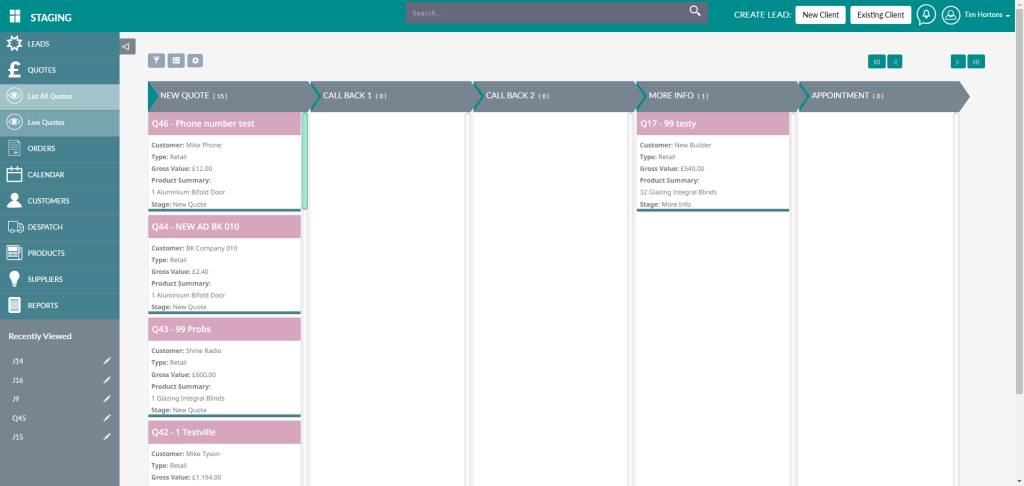Click the New Quote column scrollbar
Screen dimensions: 1024x486
[x=304, y=160]
